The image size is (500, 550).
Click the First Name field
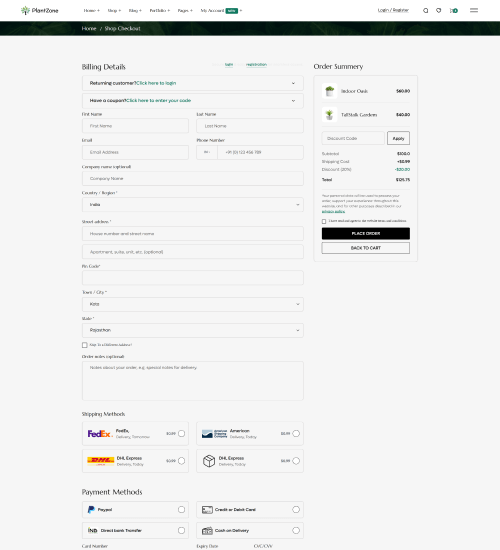(x=135, y=126)
